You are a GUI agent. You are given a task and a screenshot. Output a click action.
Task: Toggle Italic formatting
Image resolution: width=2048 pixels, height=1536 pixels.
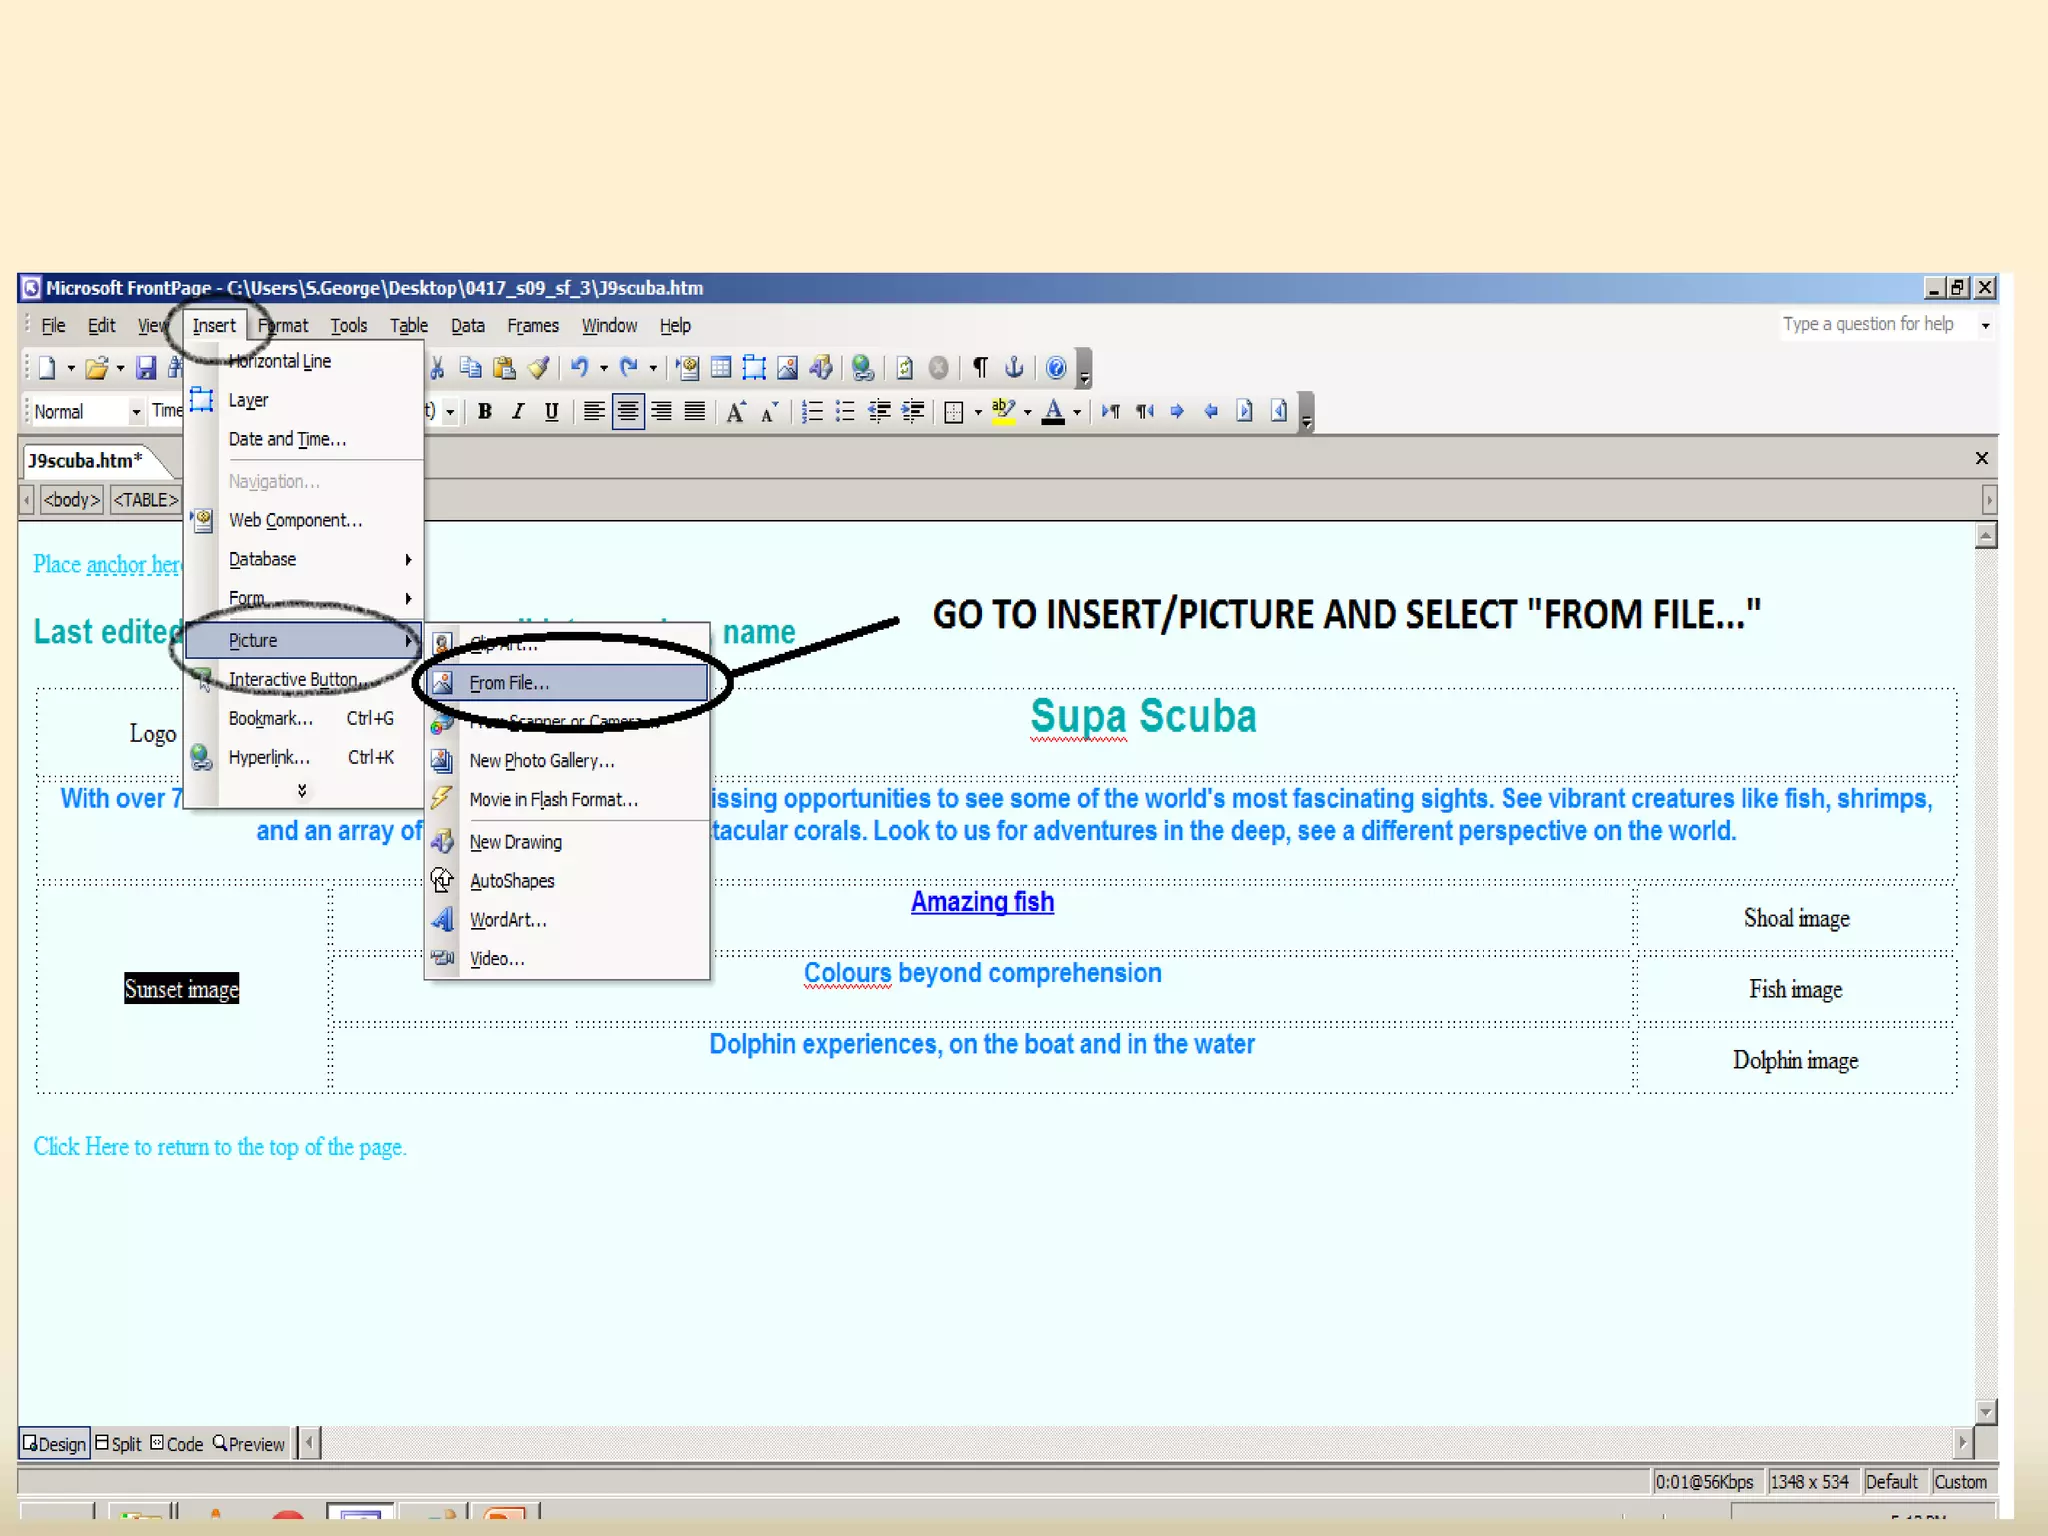(518, 412)
